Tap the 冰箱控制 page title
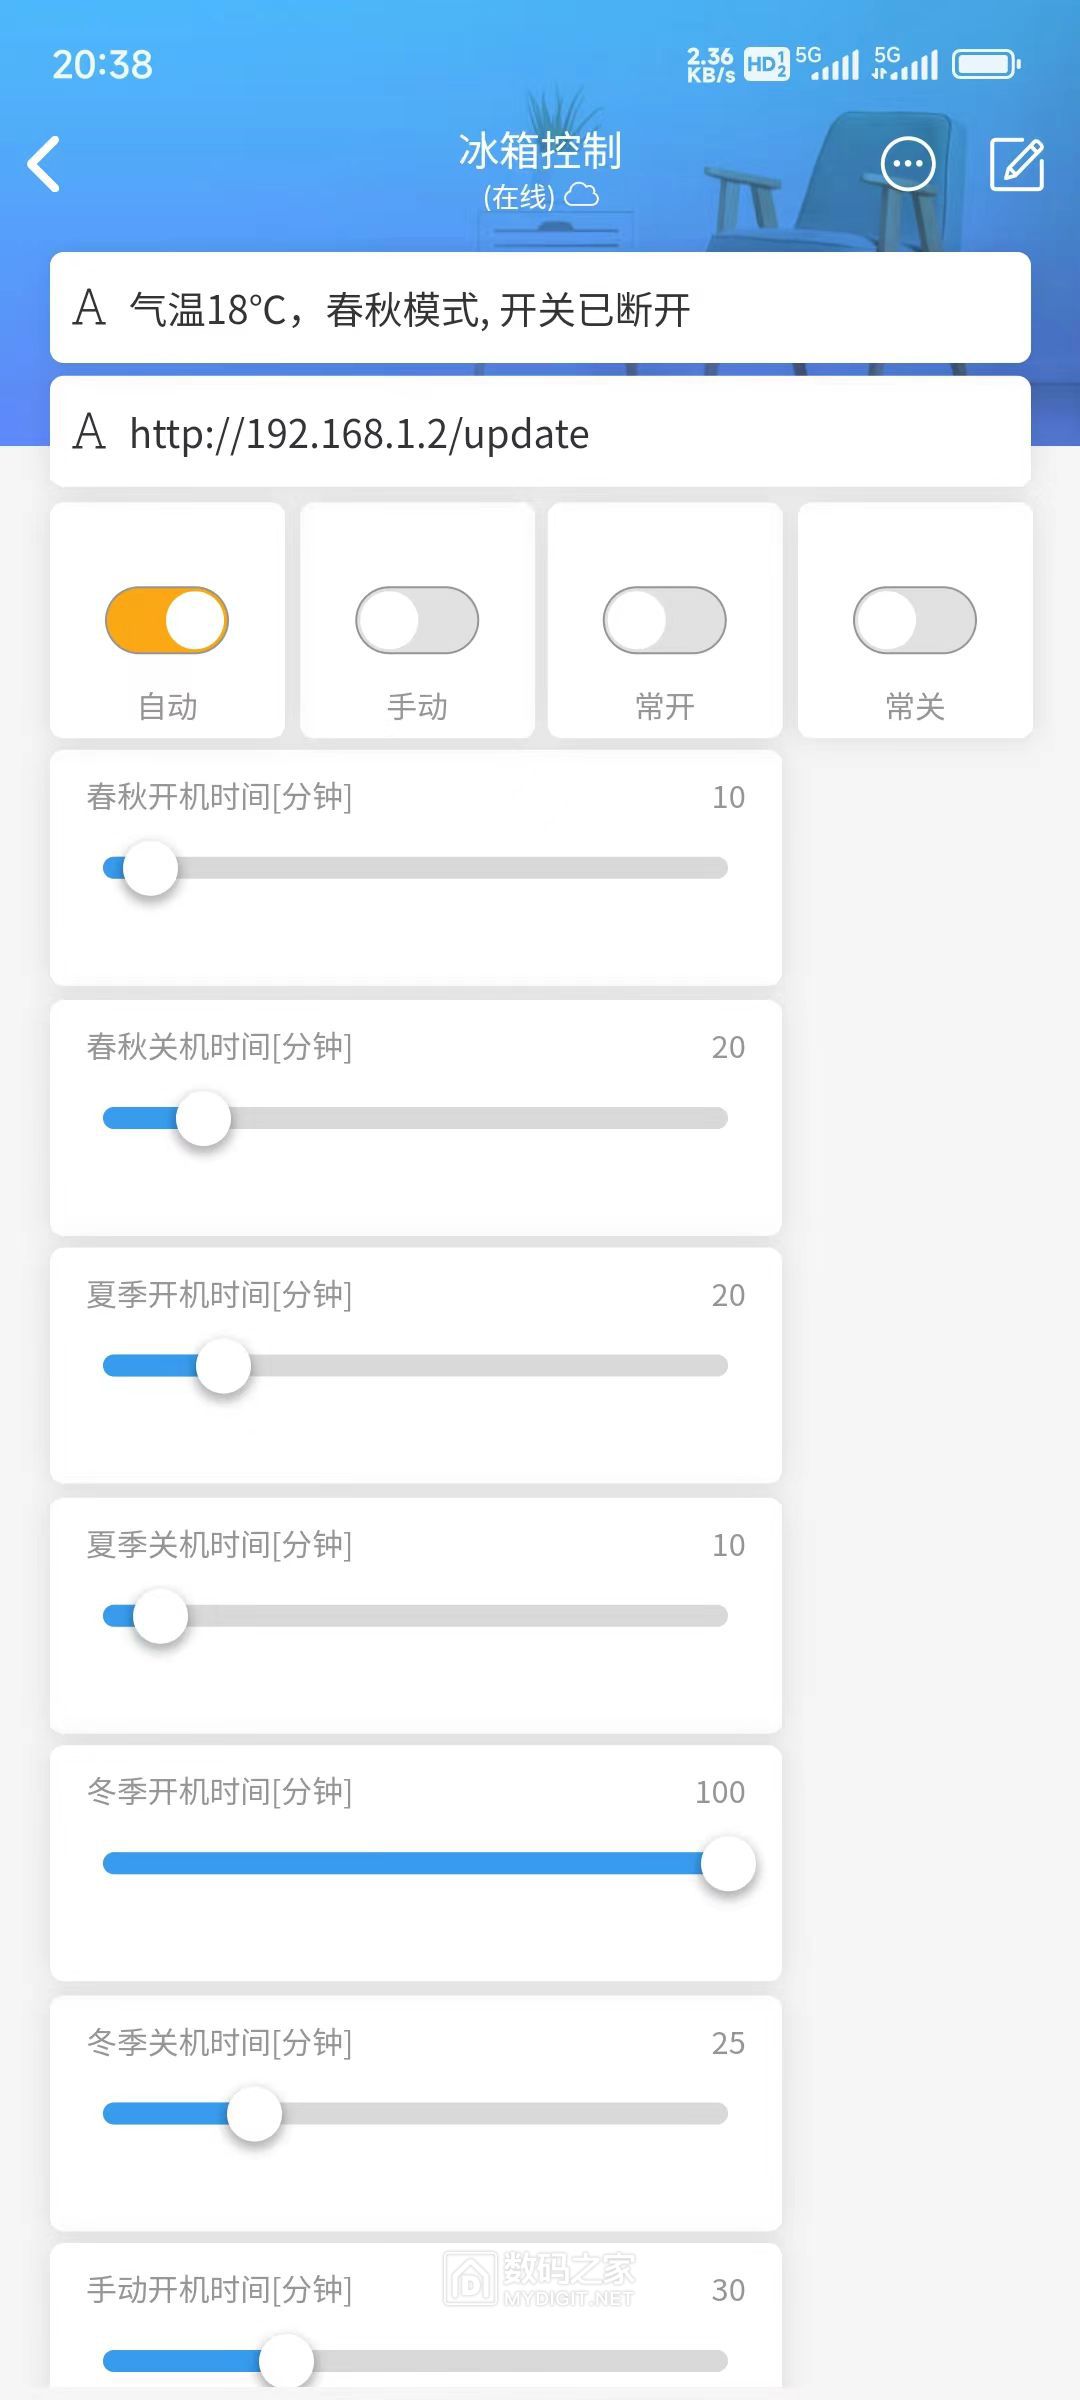The width and height of the screenshot is (1080, 2400). (540, 152)
